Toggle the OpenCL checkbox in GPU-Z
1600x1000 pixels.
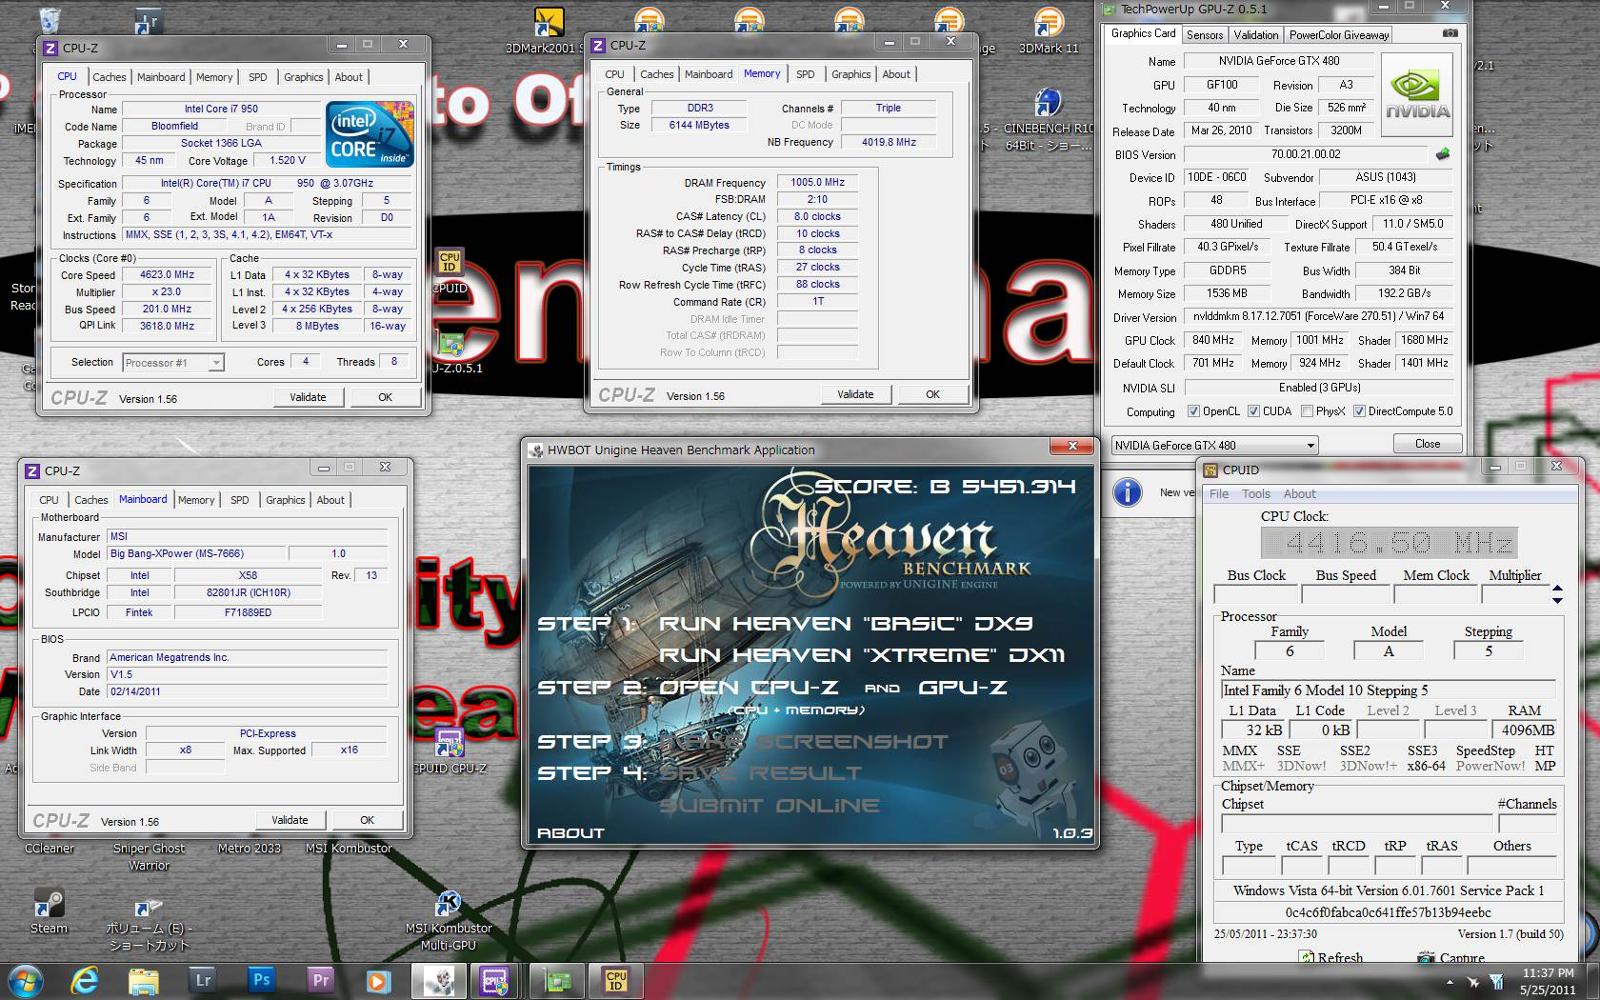(x=1193, y=411)
